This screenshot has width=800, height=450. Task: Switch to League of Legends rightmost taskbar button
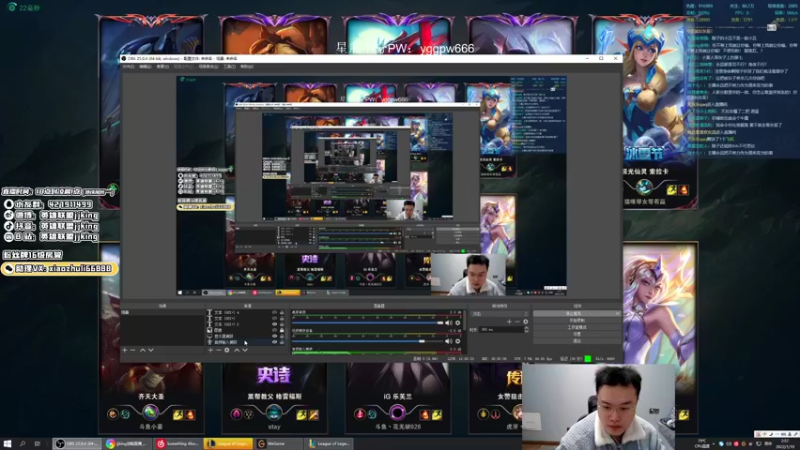coord(329,444)
